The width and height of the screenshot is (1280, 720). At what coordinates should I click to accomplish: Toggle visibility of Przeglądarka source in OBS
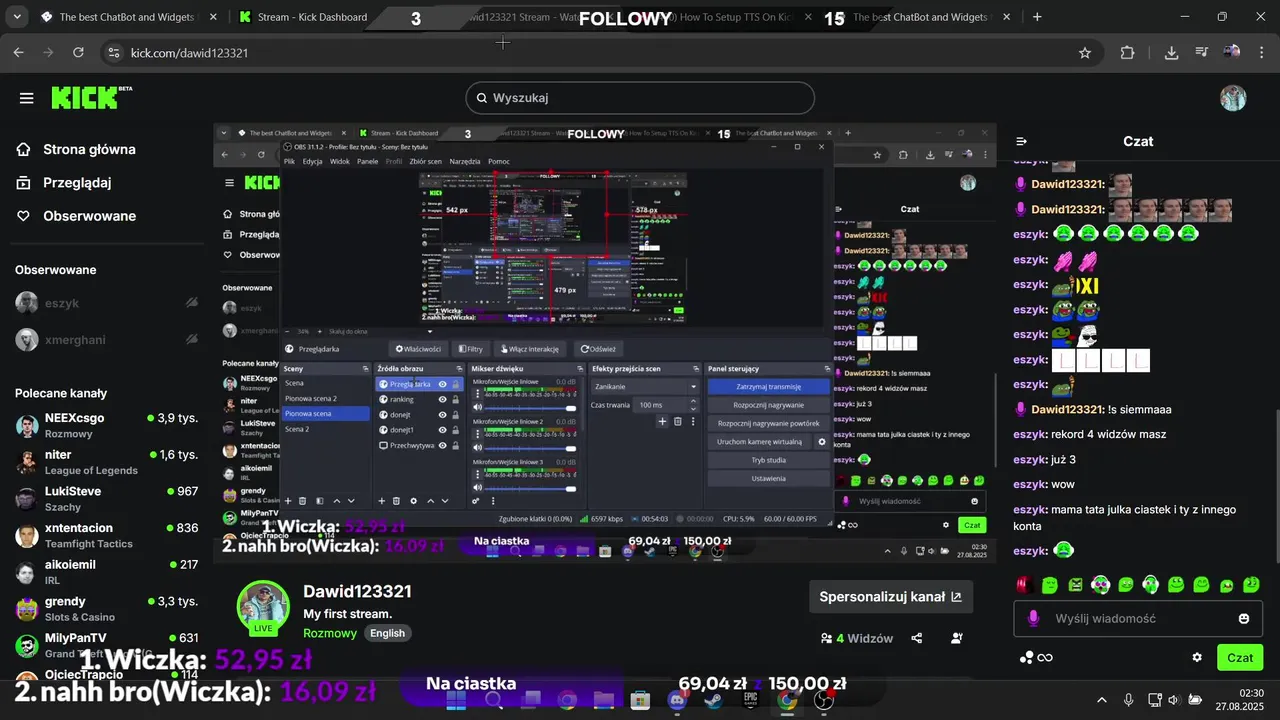coord(442,384)
